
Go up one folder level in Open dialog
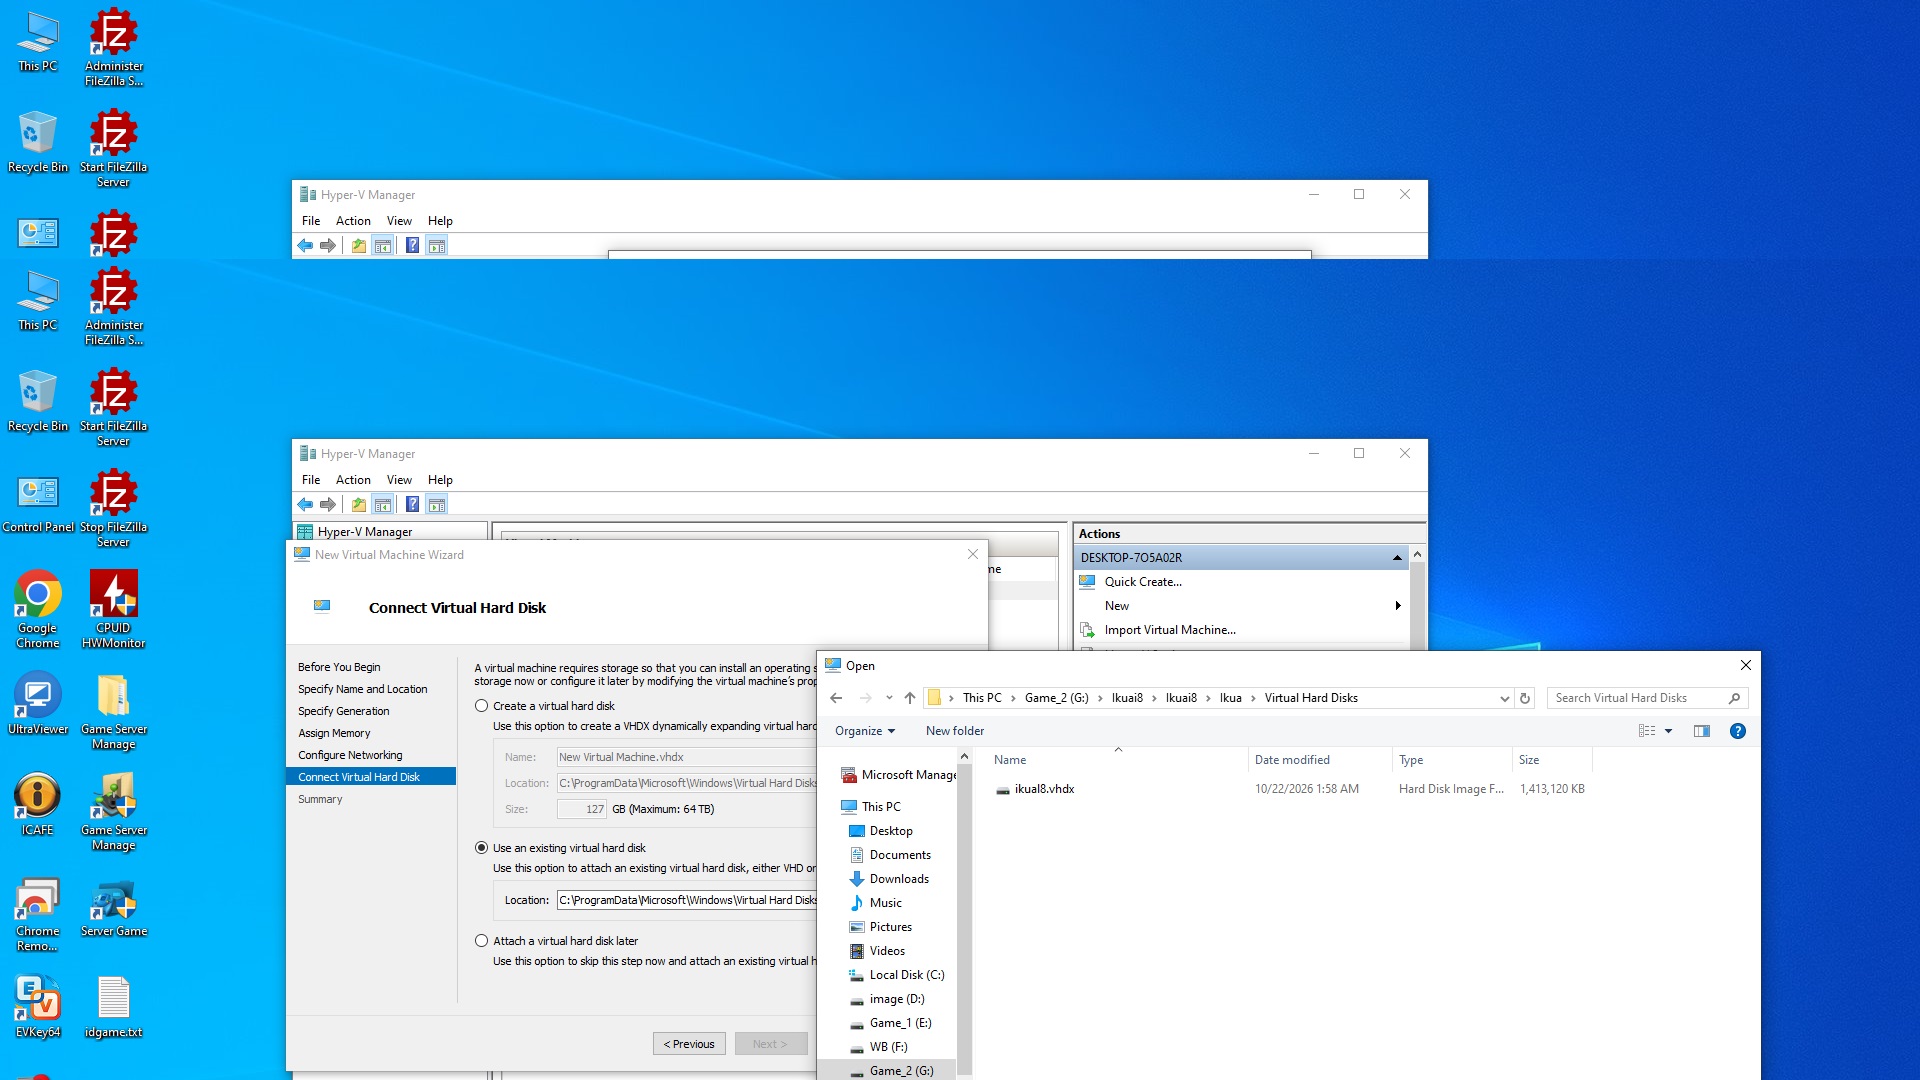coord(909,698)
